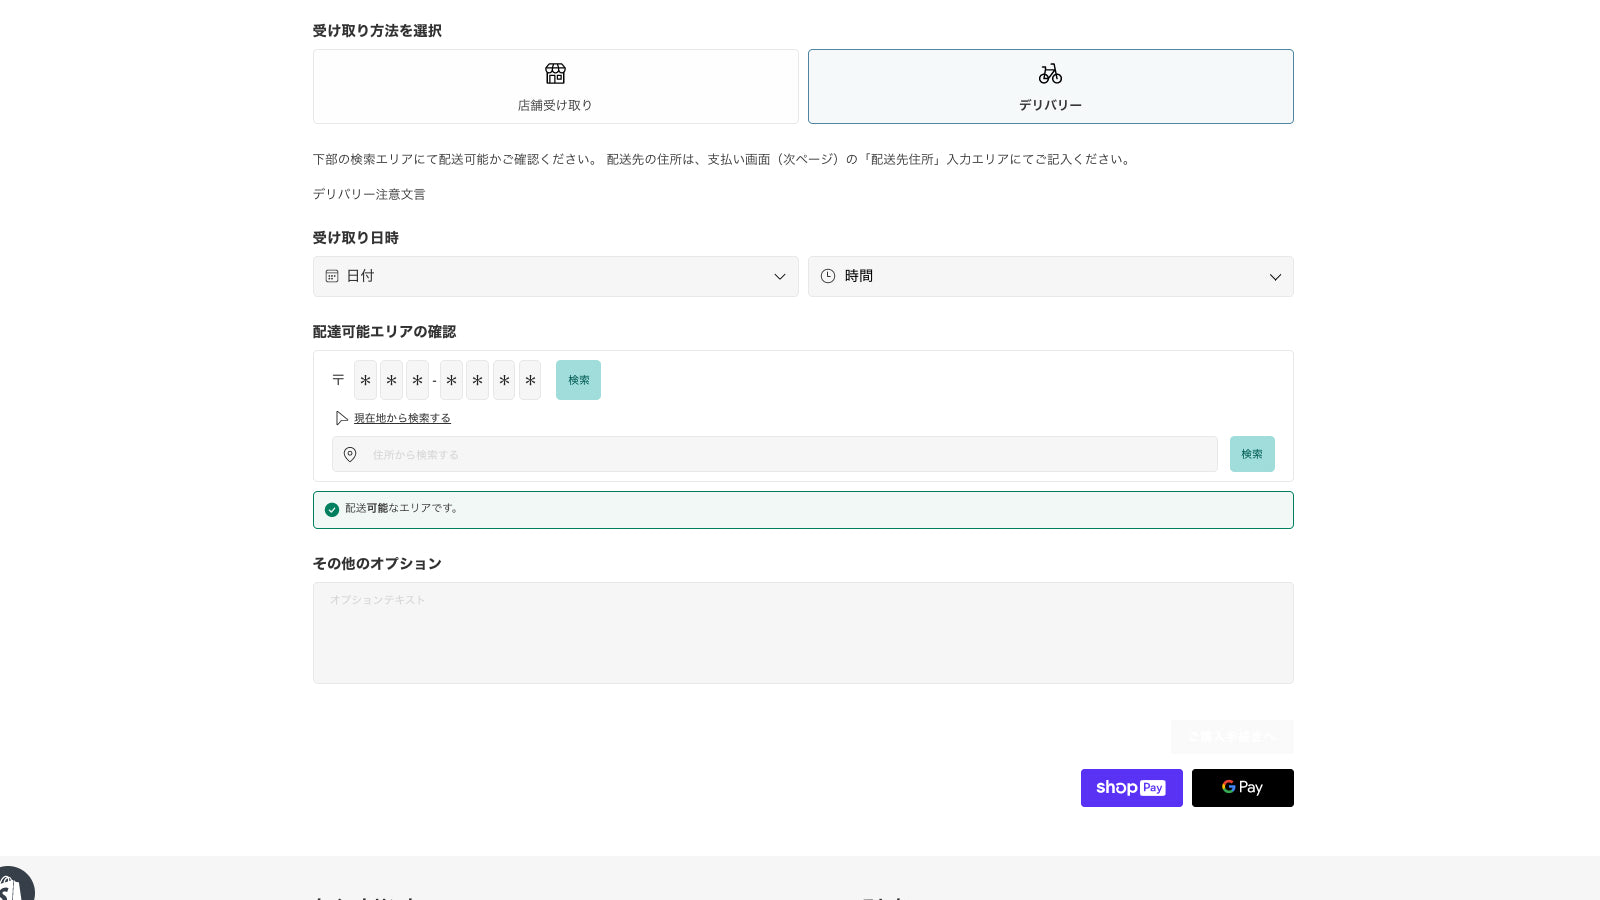1600x900 pixels.
Task: Click the bicycle delivery icon
Action: click(x=1050, y=73)
